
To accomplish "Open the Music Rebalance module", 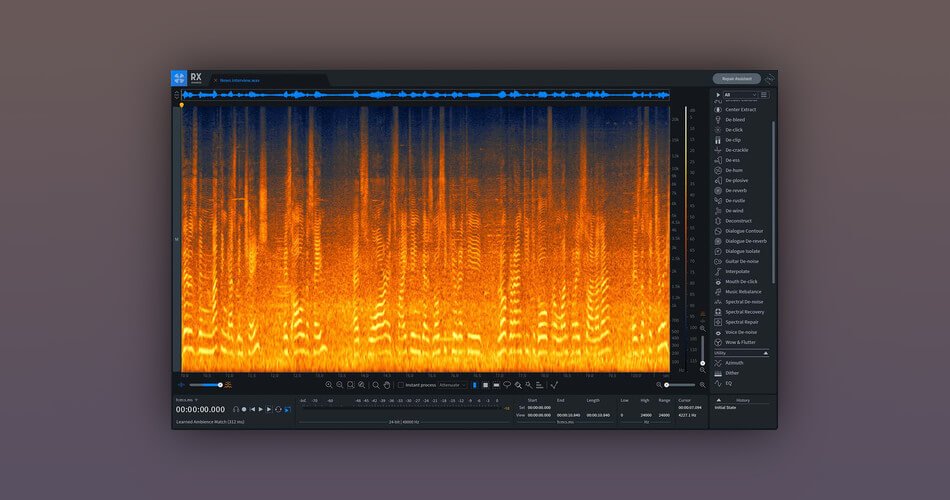I will (743, 292).
